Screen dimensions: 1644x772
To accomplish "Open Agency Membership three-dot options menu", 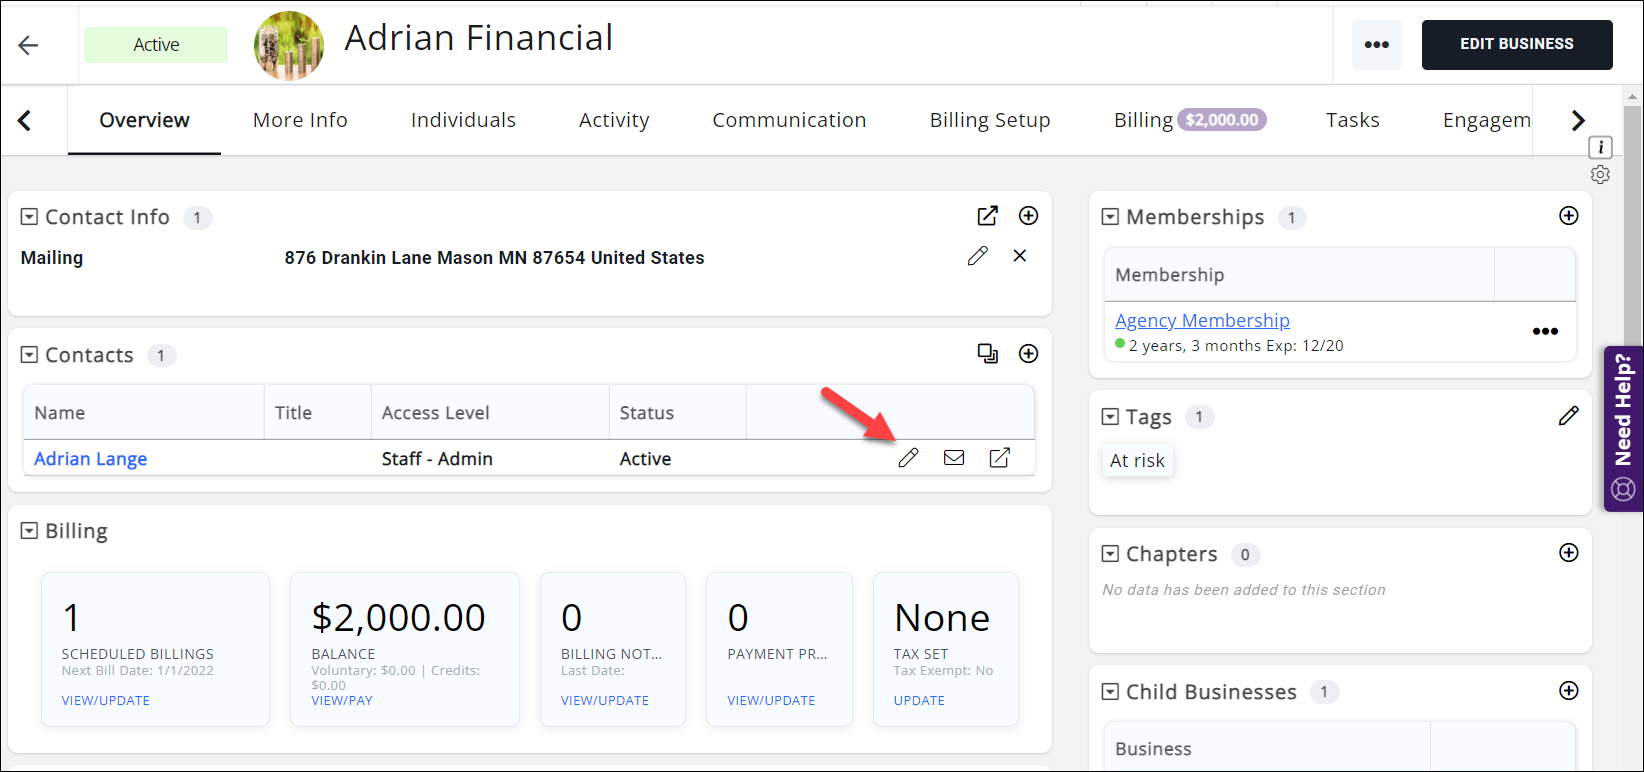I will pos(1545,331).
